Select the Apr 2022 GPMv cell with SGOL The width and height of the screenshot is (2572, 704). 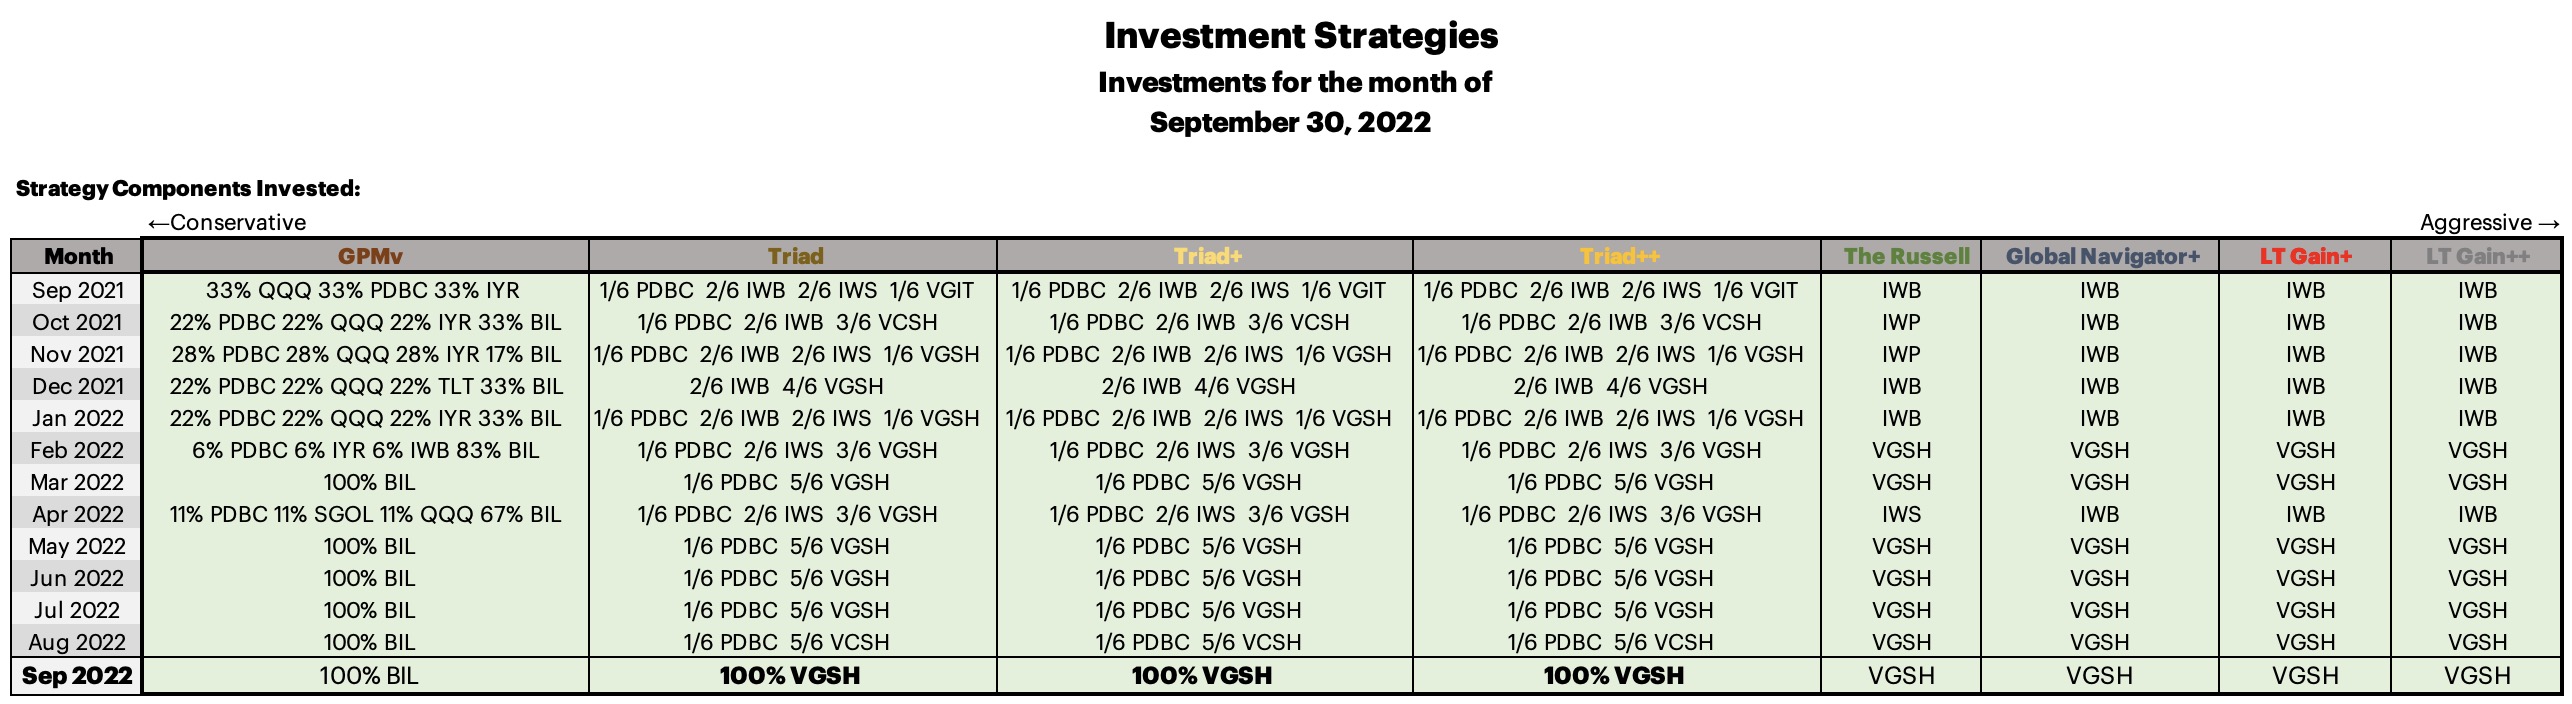coord(366,514)
